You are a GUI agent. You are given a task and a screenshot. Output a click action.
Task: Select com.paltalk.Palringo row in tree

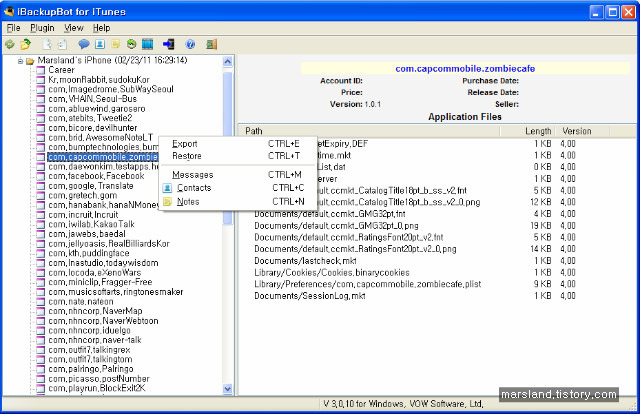91,369
